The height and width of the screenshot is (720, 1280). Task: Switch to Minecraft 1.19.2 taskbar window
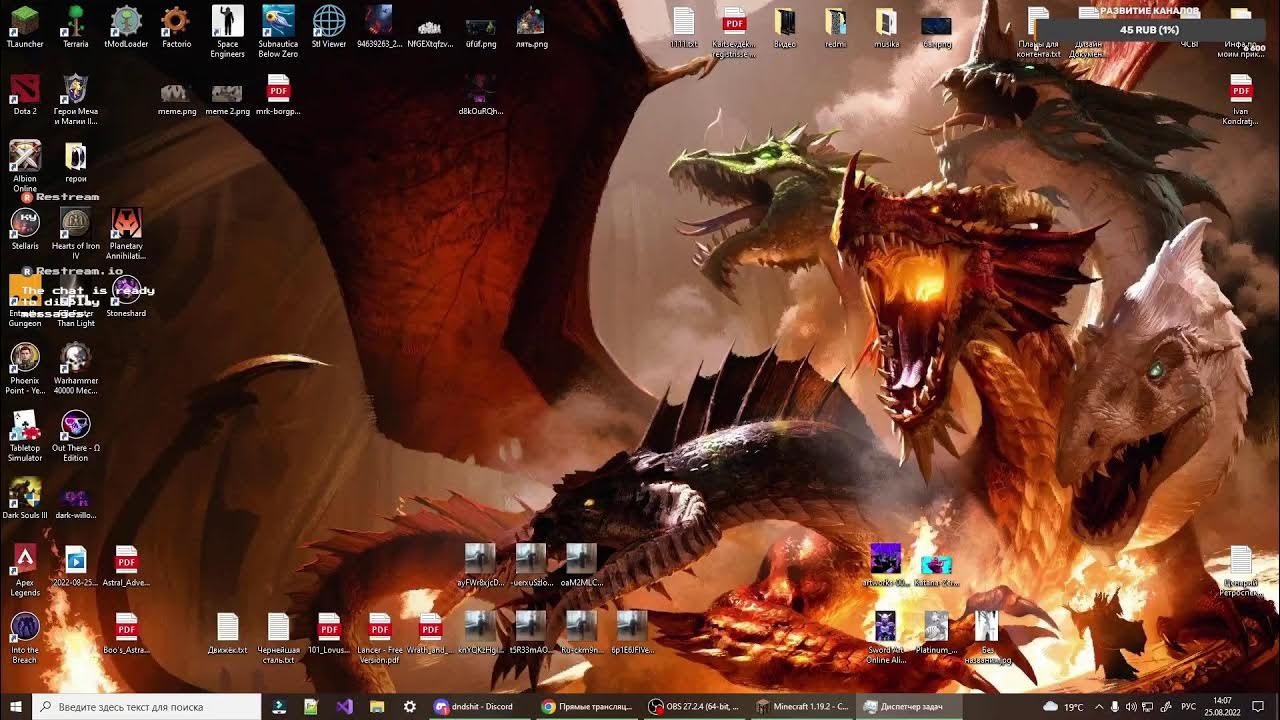pos(800,706)
